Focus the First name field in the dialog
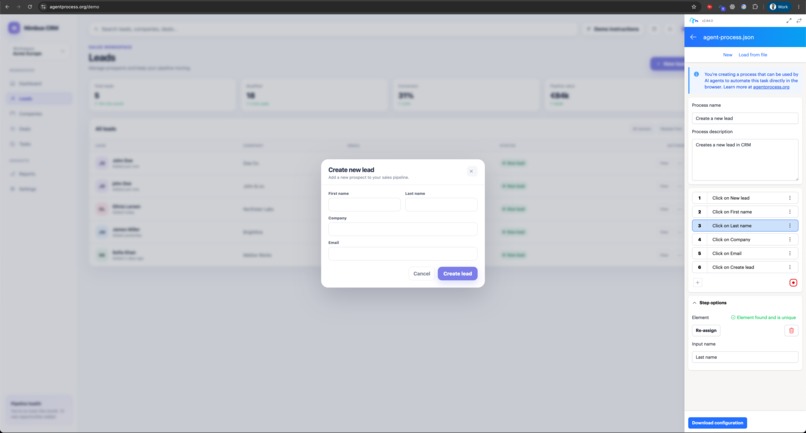This screenshot has height=433, width=806. pos(364,204)
